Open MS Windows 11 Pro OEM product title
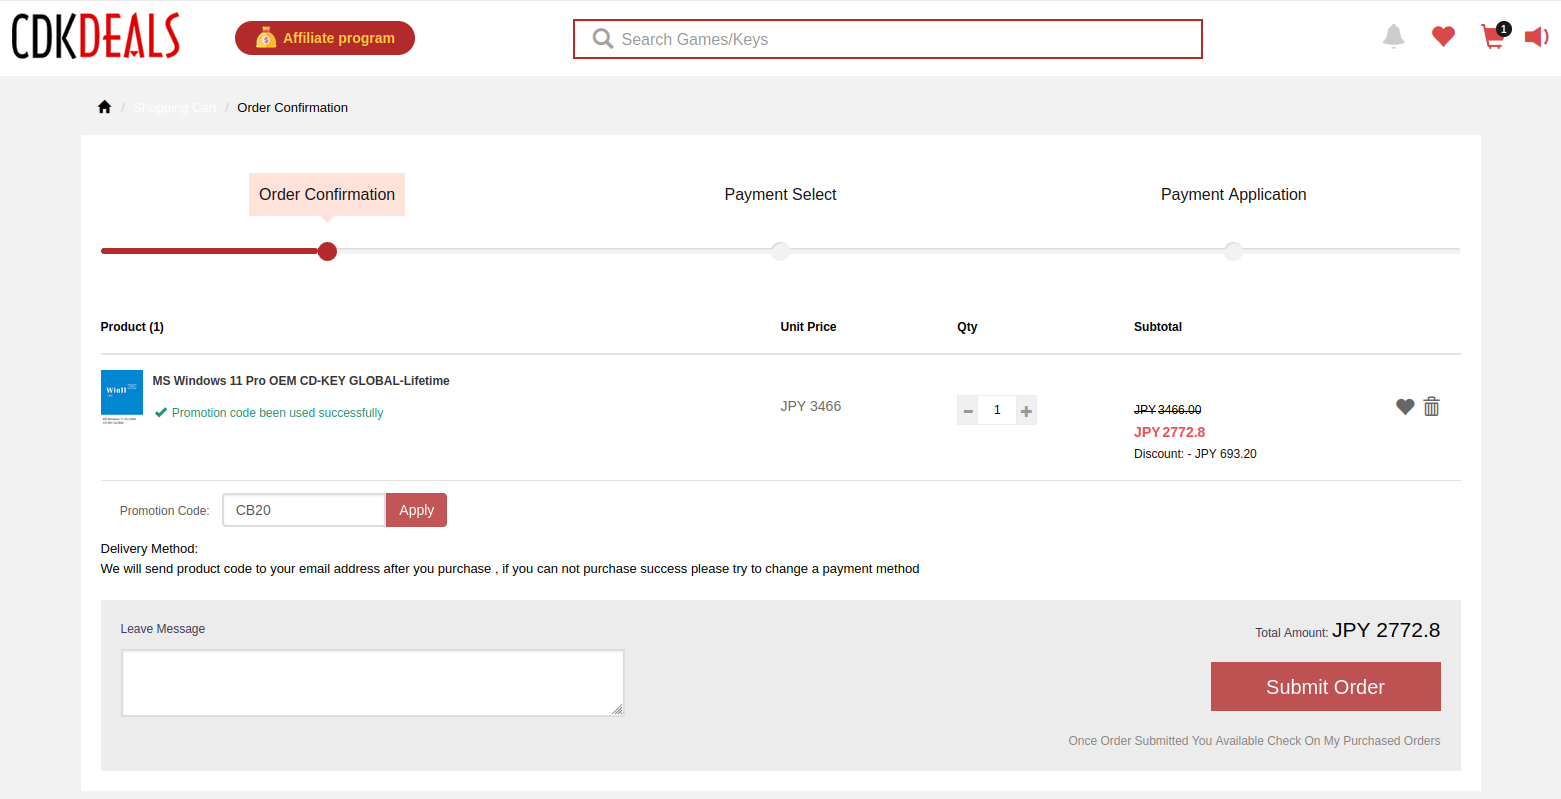 pyautogui.click(x=301, y=381)
